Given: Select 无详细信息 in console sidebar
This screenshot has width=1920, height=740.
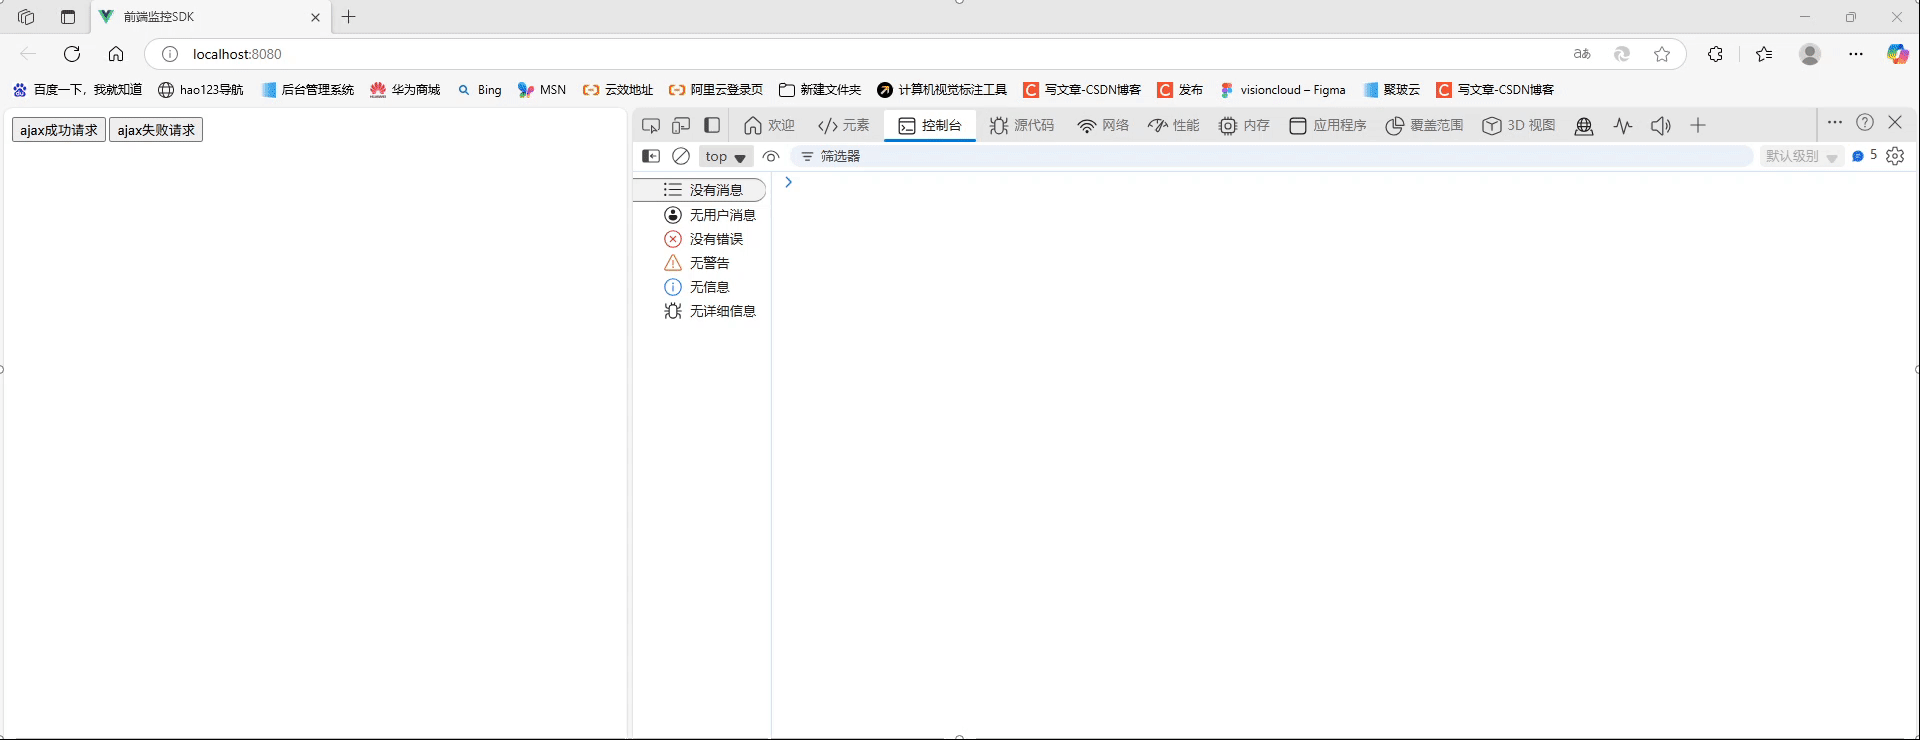Looking at the screenshot, I should 701,311.
